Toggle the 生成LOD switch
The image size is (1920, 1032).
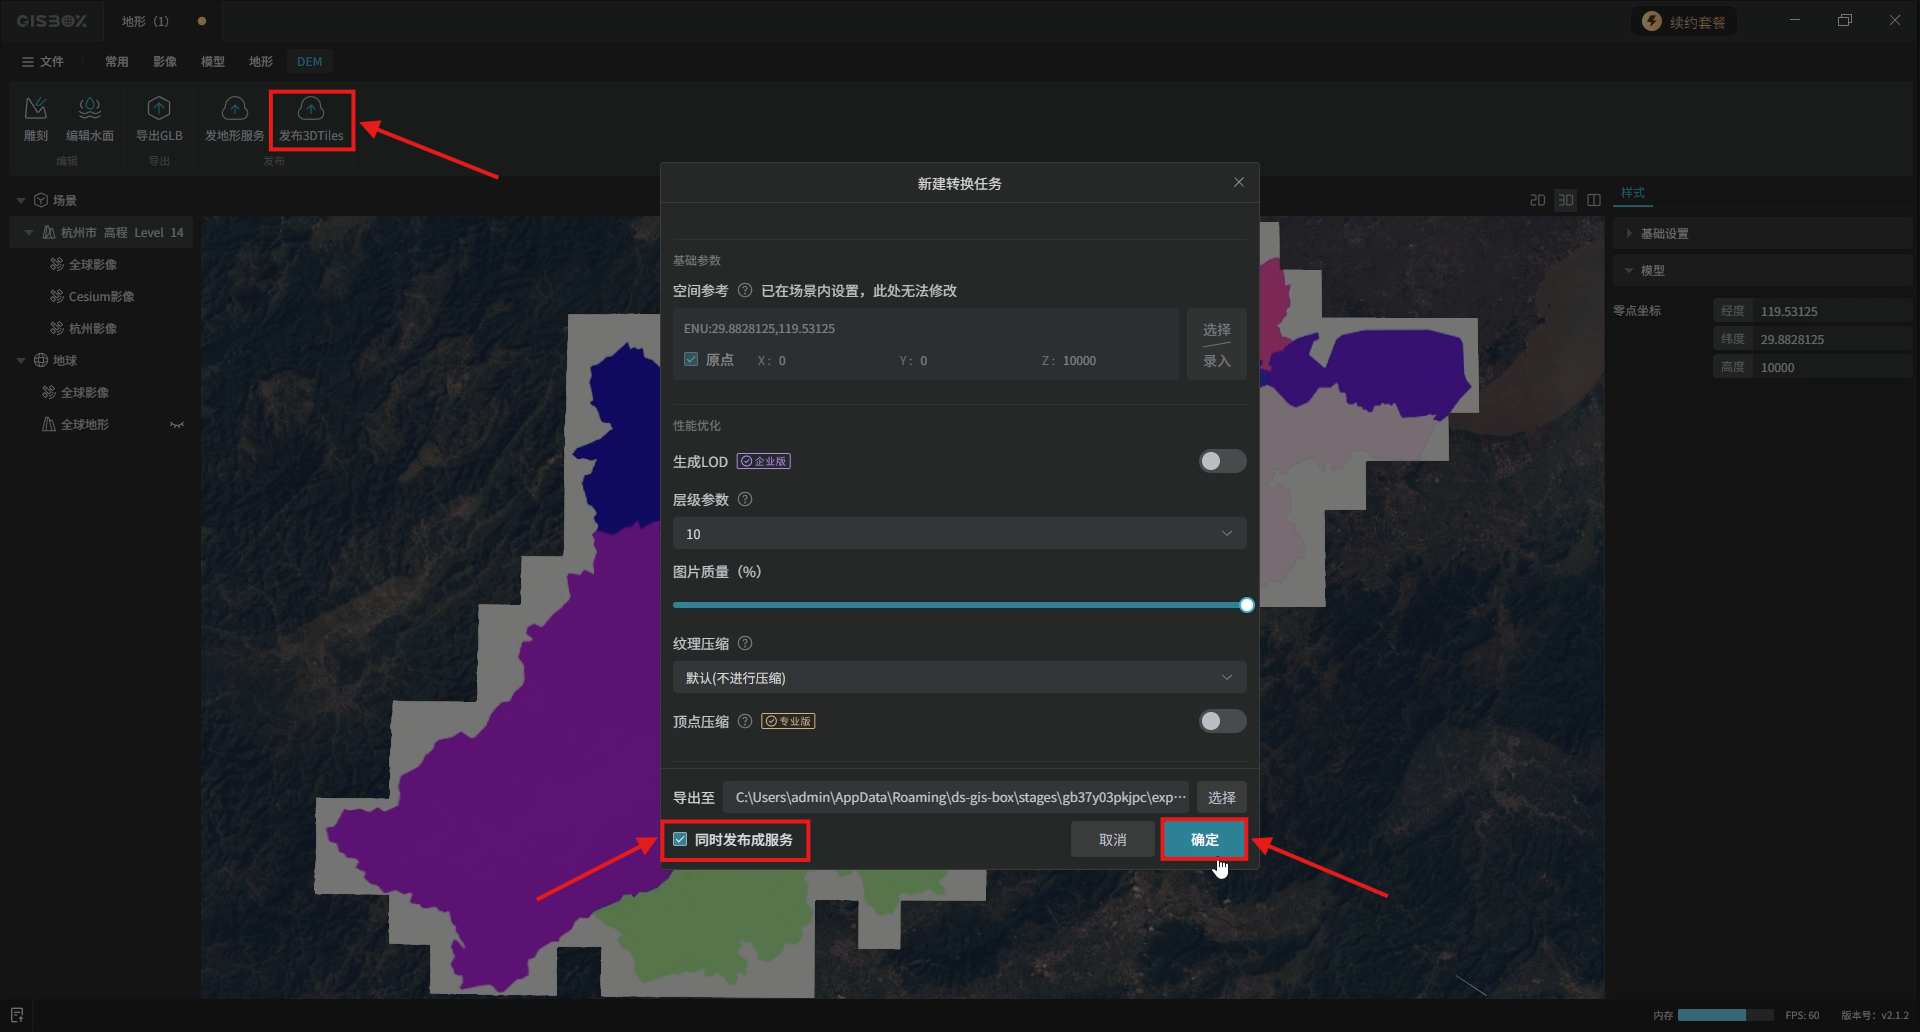[x=1222, y=461]
